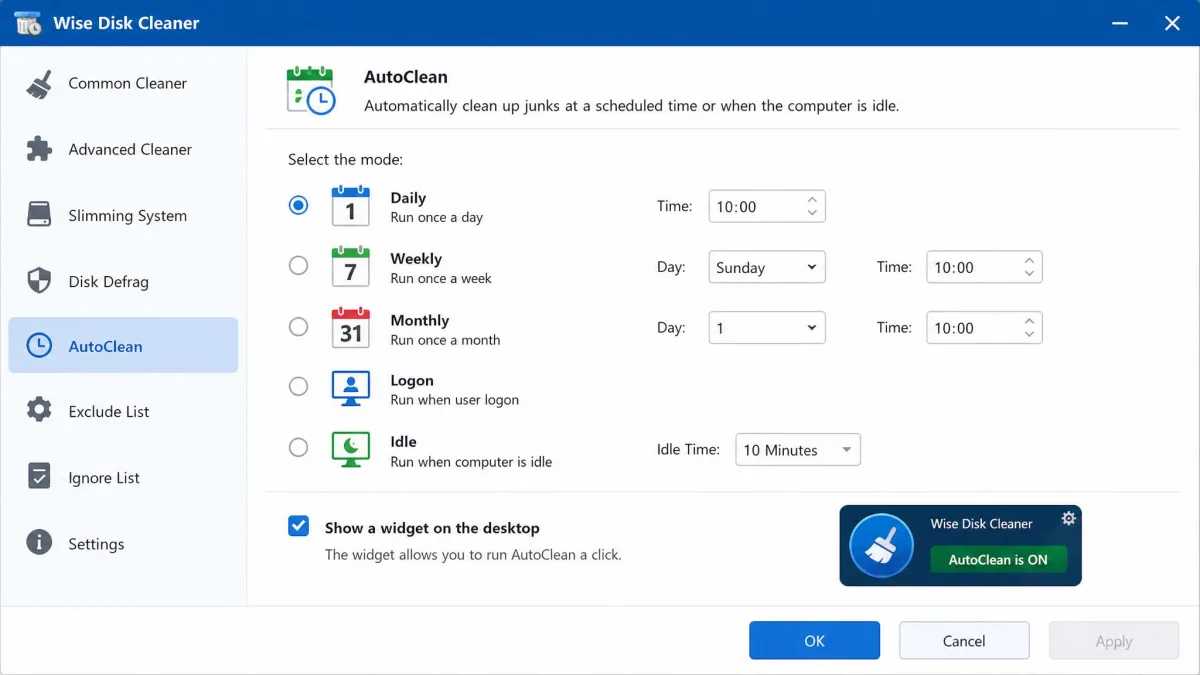The image size is (1200, 675).
Task: Click the Common Cleaner broom icon
Action: [x=39, y=84]
